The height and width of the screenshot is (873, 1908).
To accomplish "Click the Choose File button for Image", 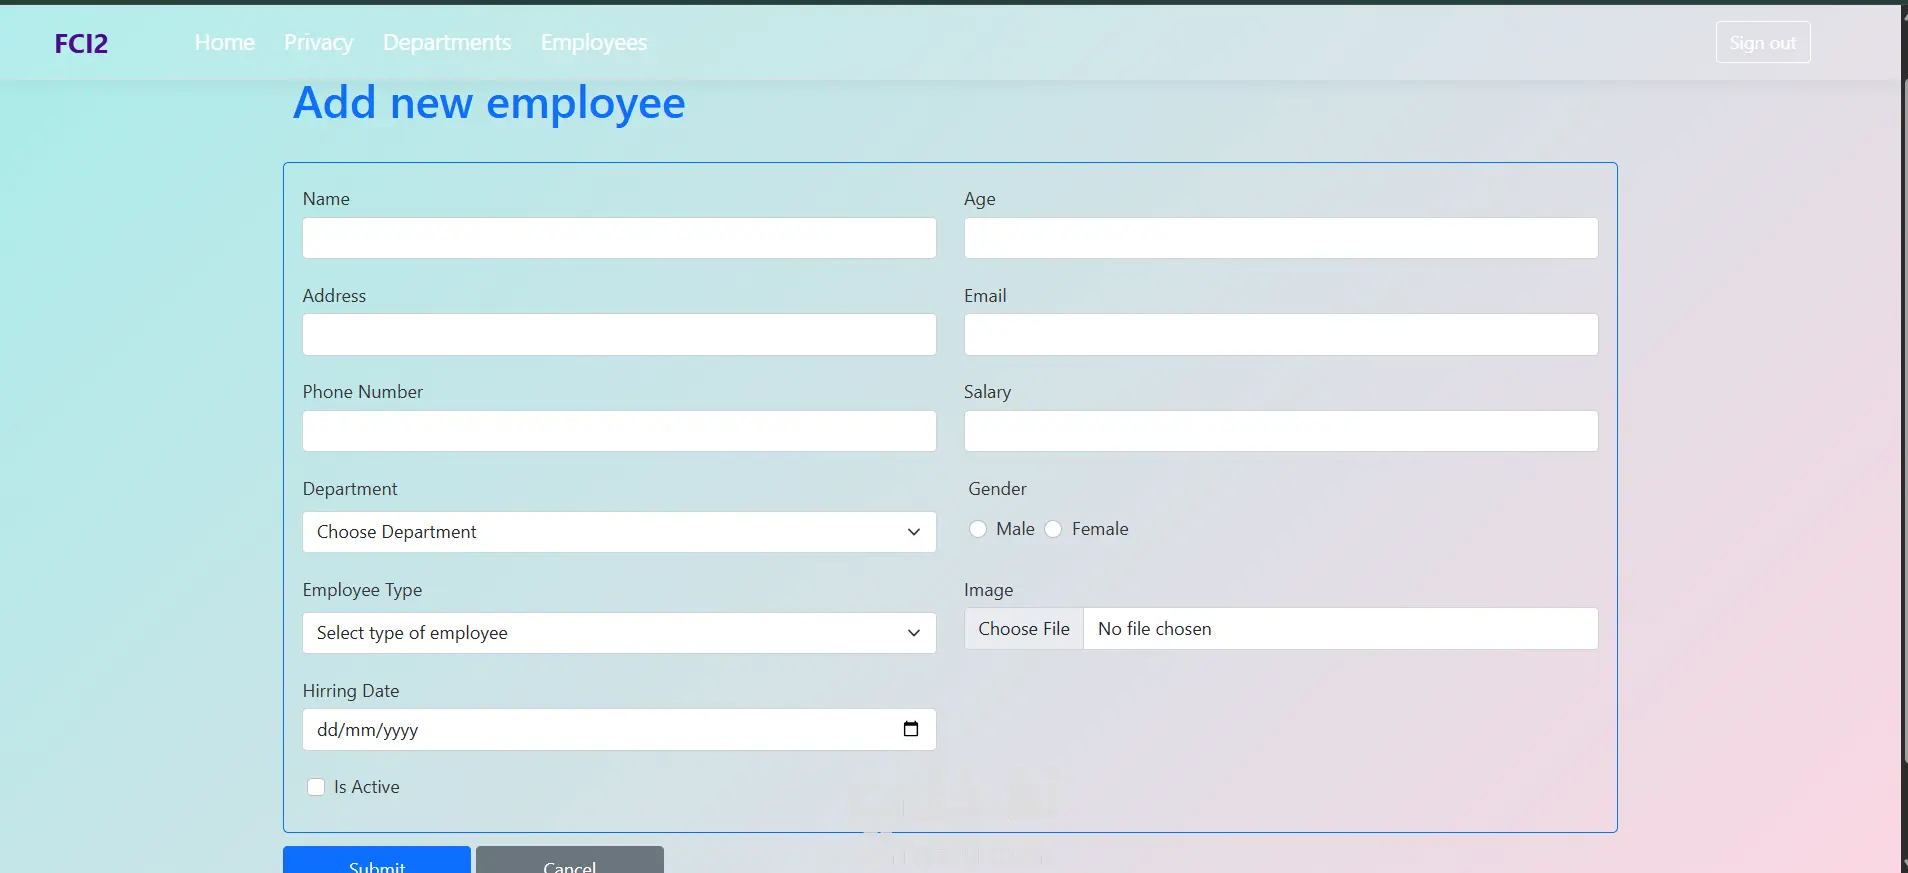I will (1024, 629).
